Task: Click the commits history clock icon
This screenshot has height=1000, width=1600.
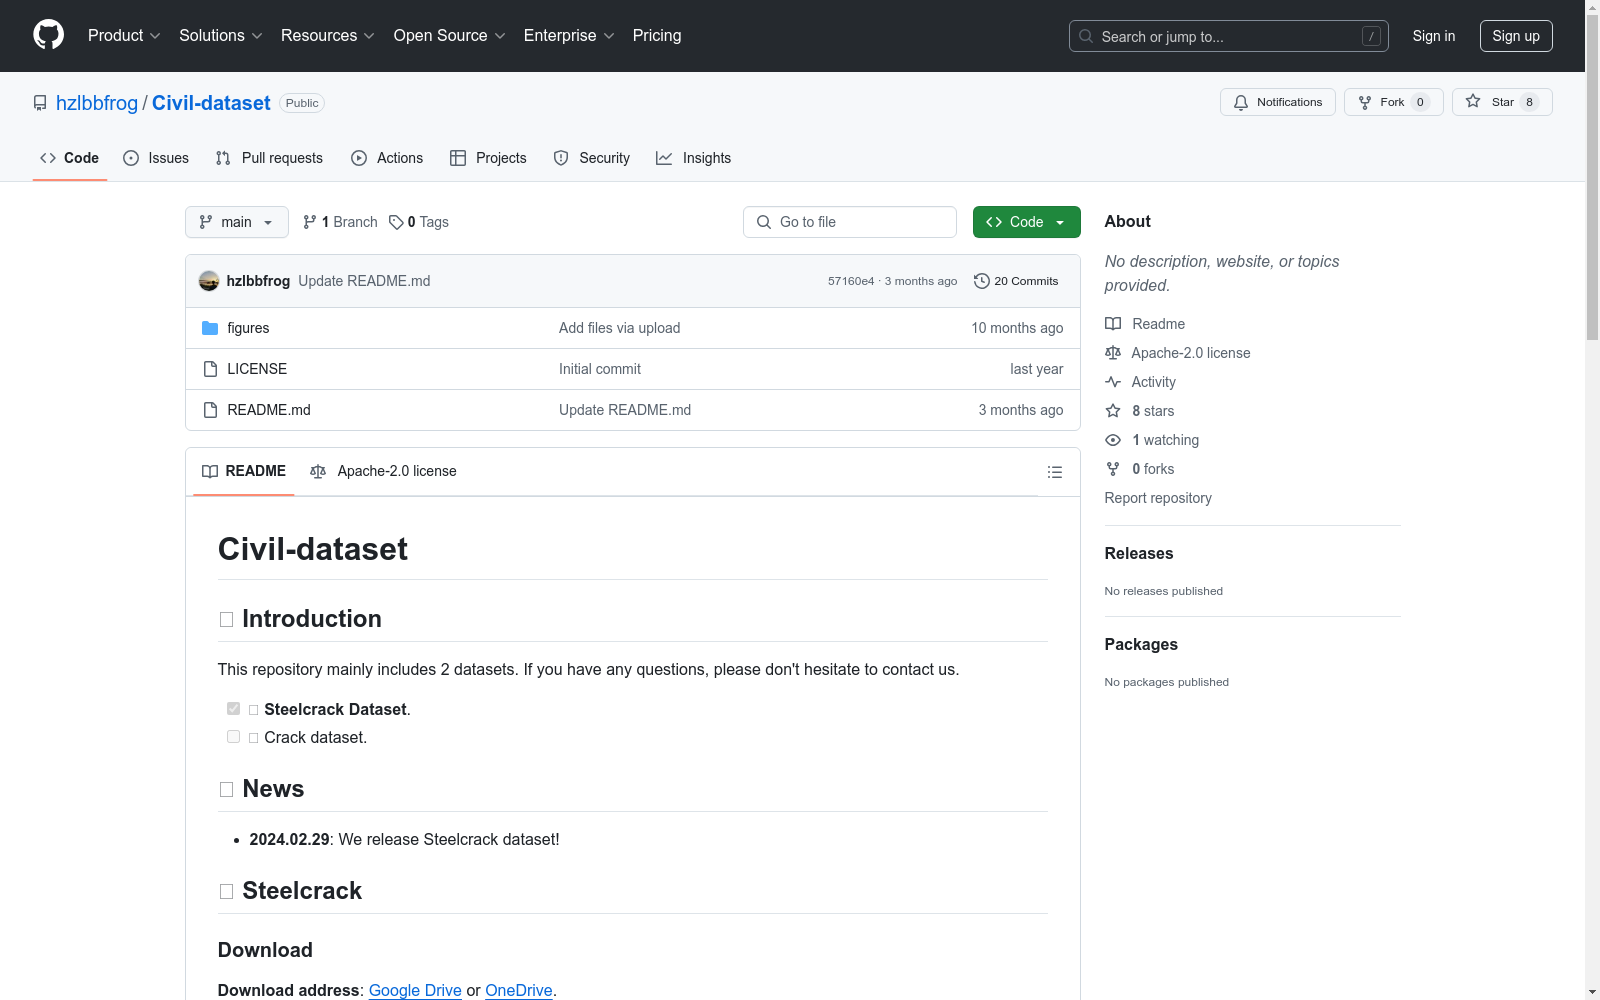Action: pyautogui.click(x=982, y=281)
